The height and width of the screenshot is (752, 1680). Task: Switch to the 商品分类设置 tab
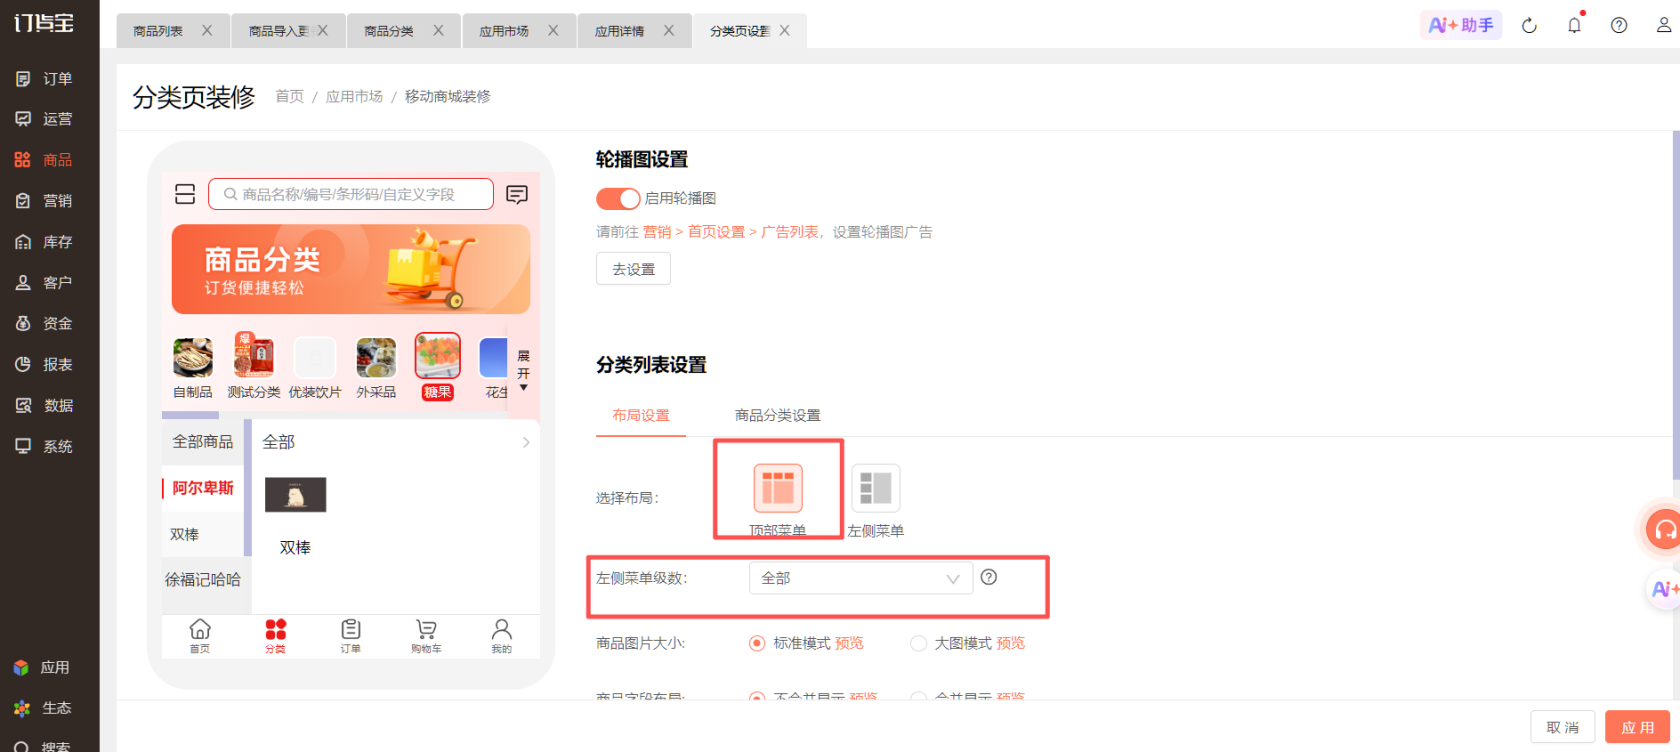coord(778,416)
